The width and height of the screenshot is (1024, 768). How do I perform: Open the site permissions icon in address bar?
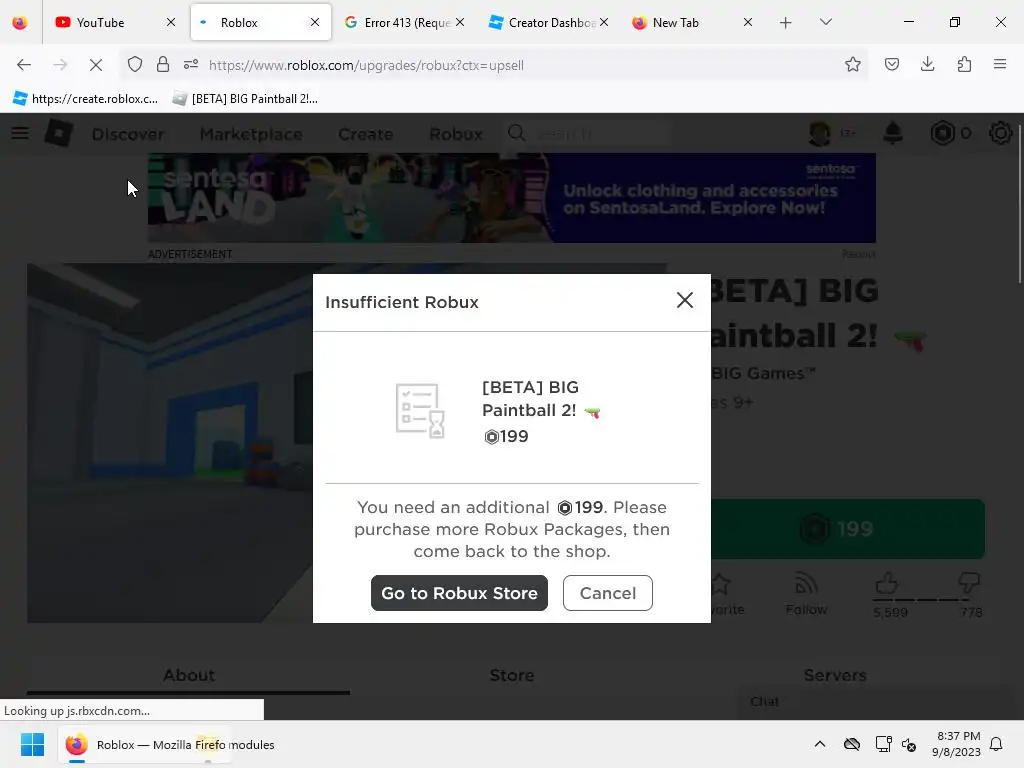coord(191,65)
